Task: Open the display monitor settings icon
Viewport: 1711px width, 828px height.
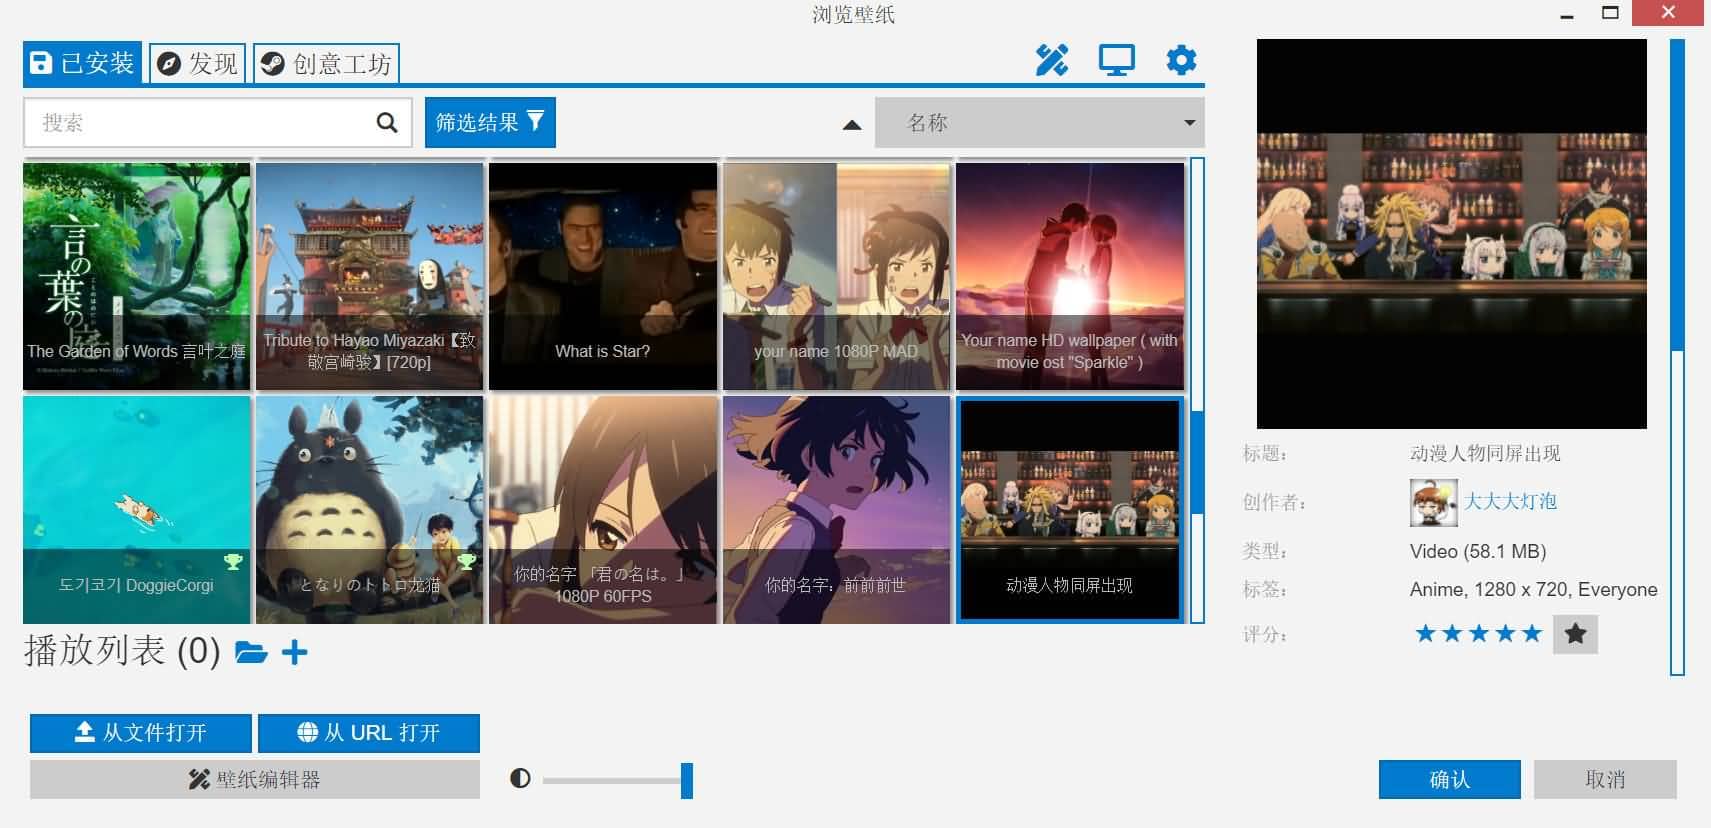Action: pyautogui.click(x=1116, y=60)
